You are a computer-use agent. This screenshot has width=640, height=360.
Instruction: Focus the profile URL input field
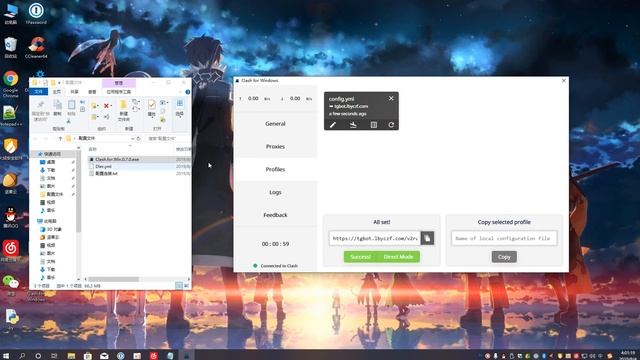374,238
